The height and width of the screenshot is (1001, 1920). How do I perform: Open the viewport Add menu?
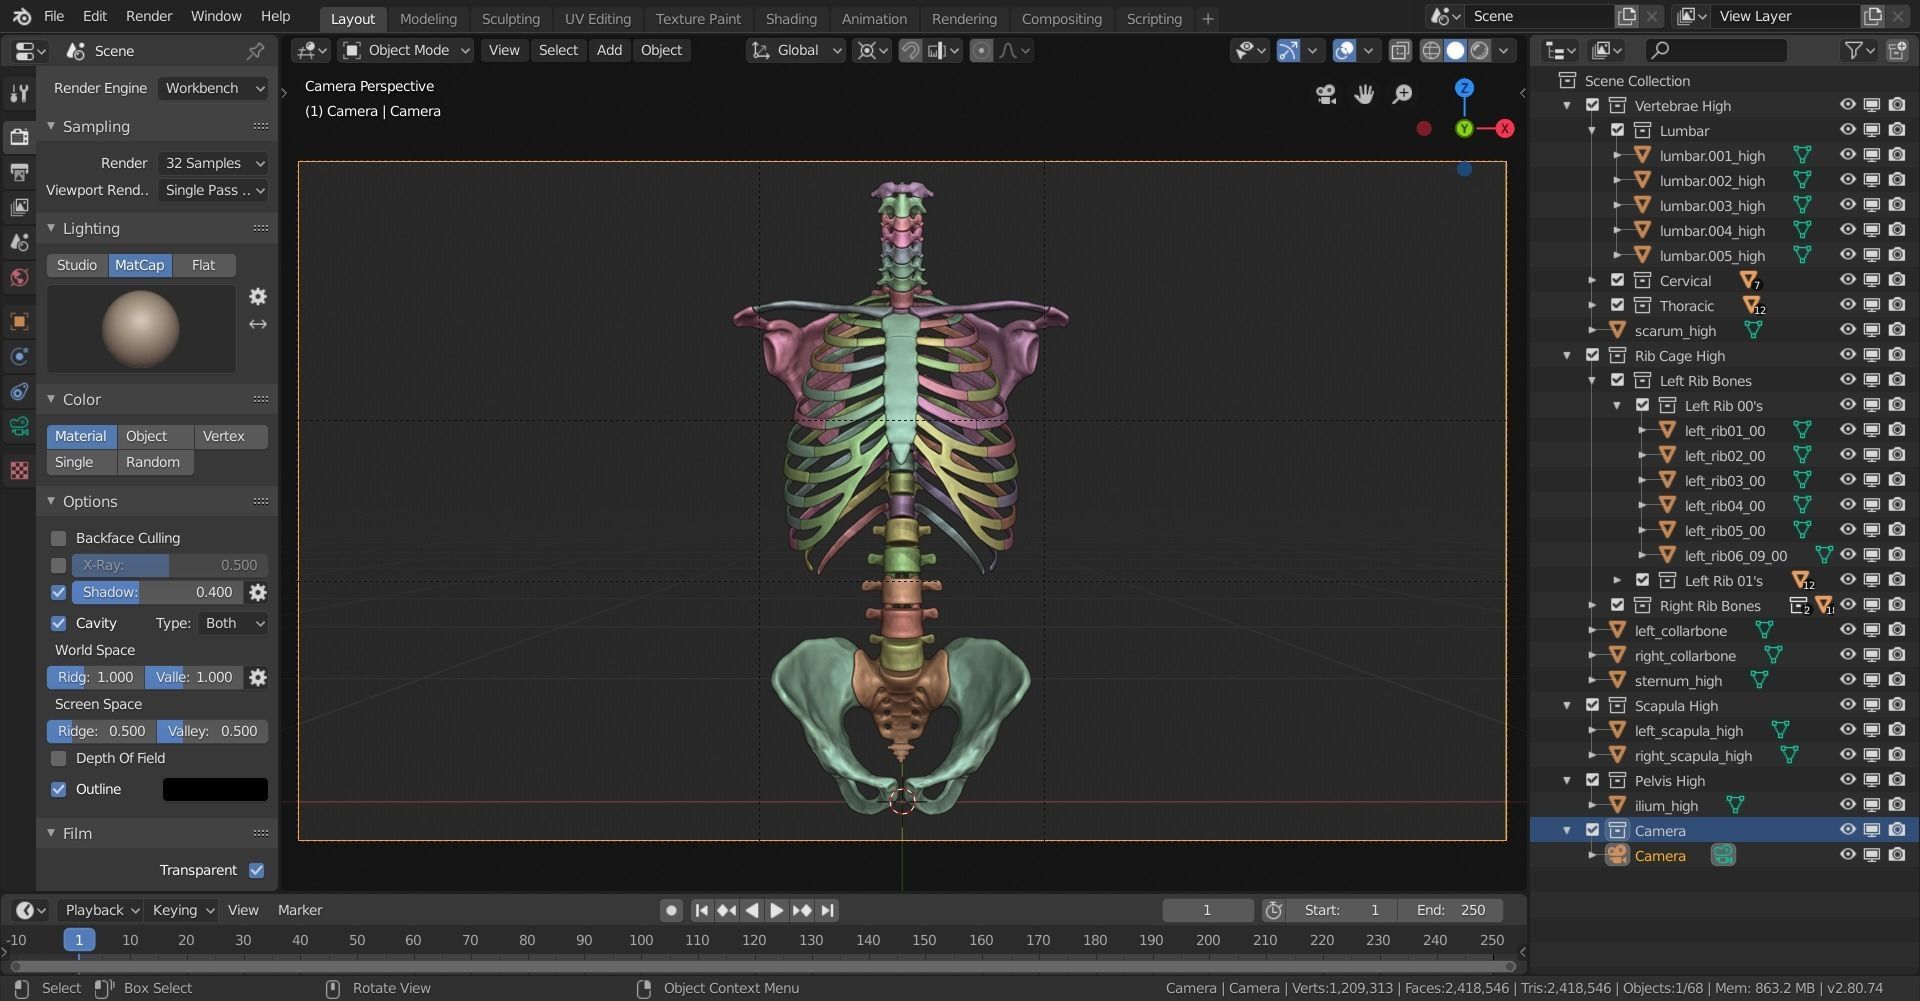coord(609,50)
